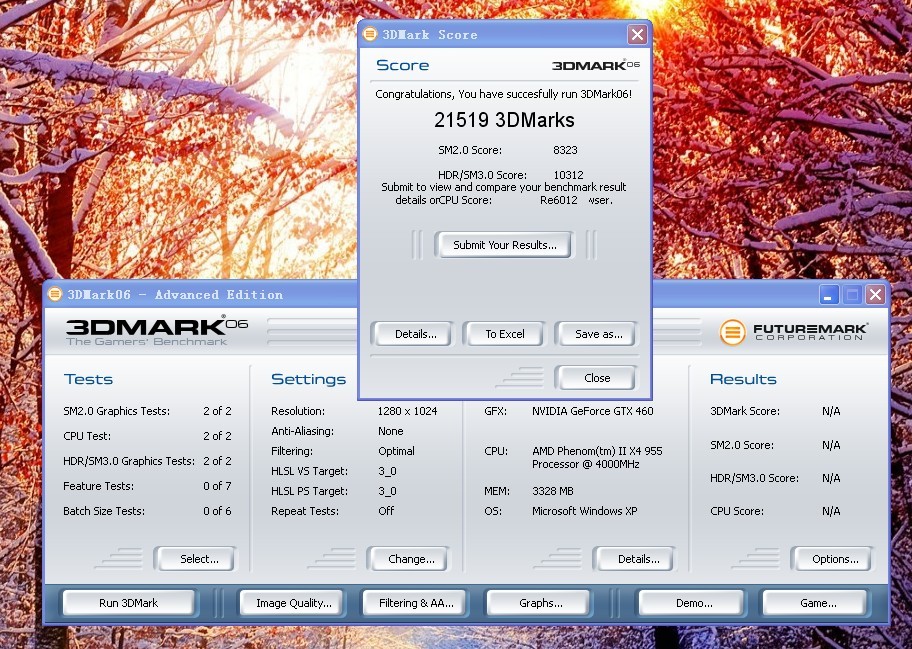Close the 3DMark Score dialog with the X
Viewport: 912px width, 649px height.
(637, 34)
